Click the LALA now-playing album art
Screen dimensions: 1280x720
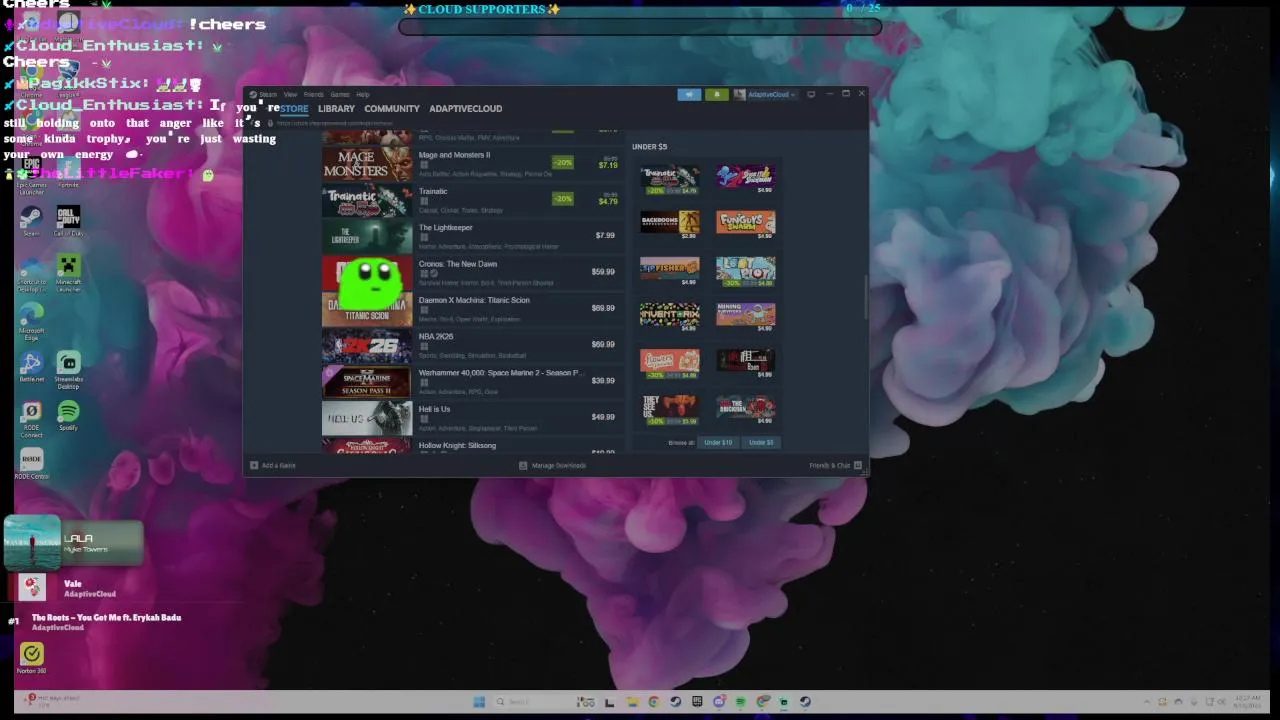pos(32,542)
